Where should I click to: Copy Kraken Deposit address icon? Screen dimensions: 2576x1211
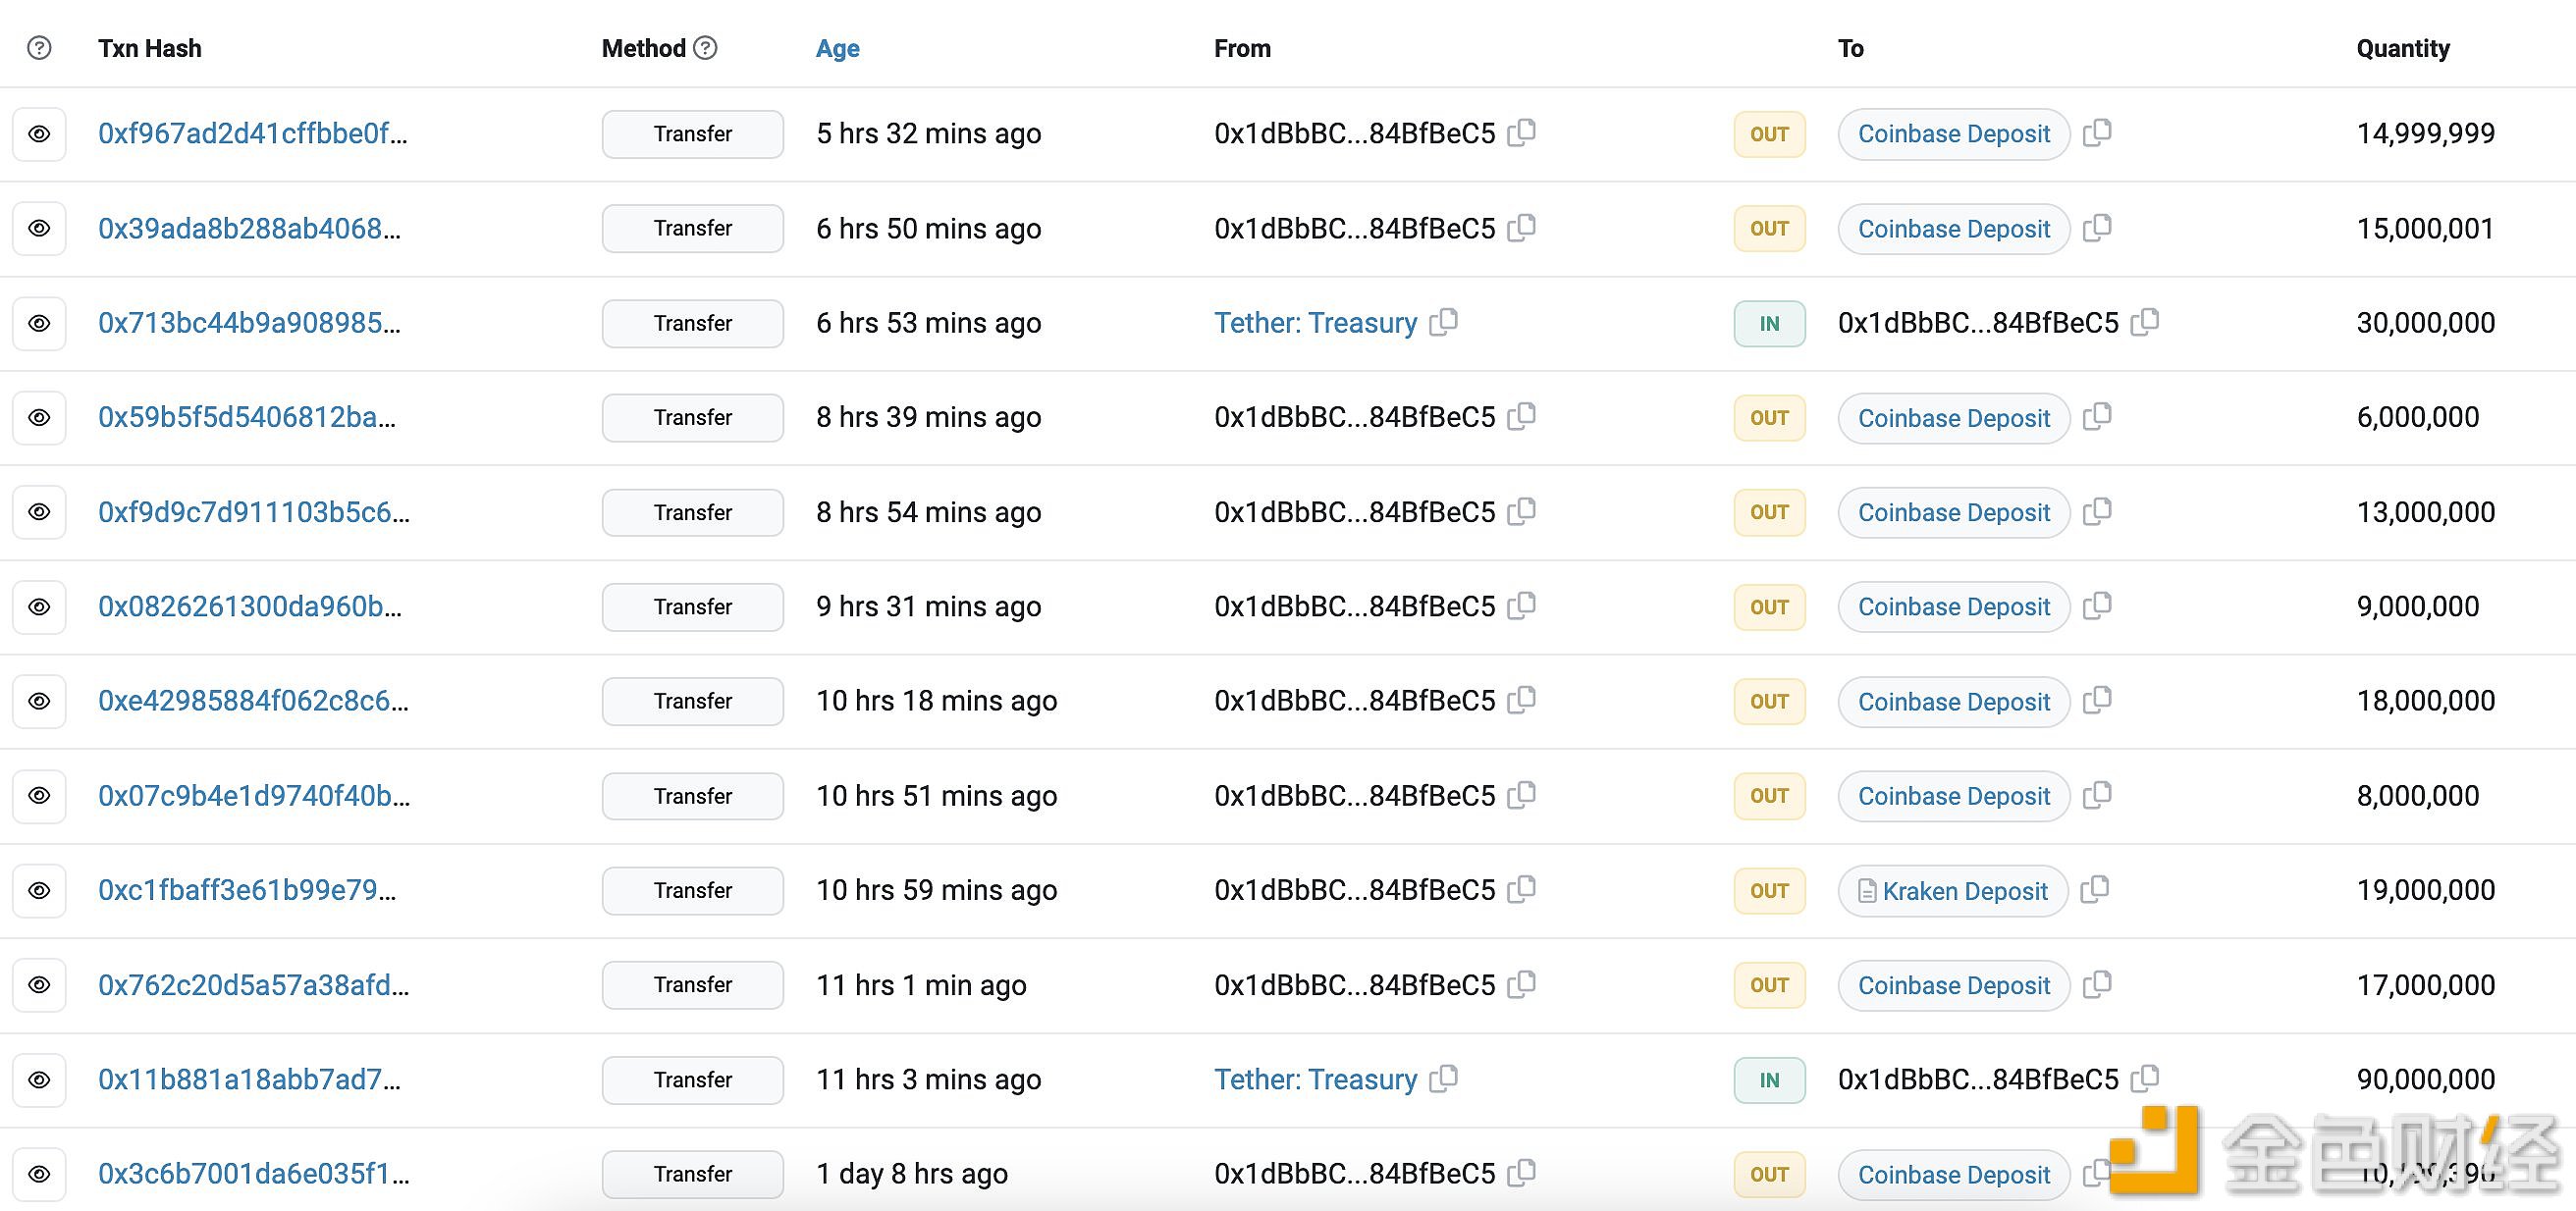(2095, 889)
